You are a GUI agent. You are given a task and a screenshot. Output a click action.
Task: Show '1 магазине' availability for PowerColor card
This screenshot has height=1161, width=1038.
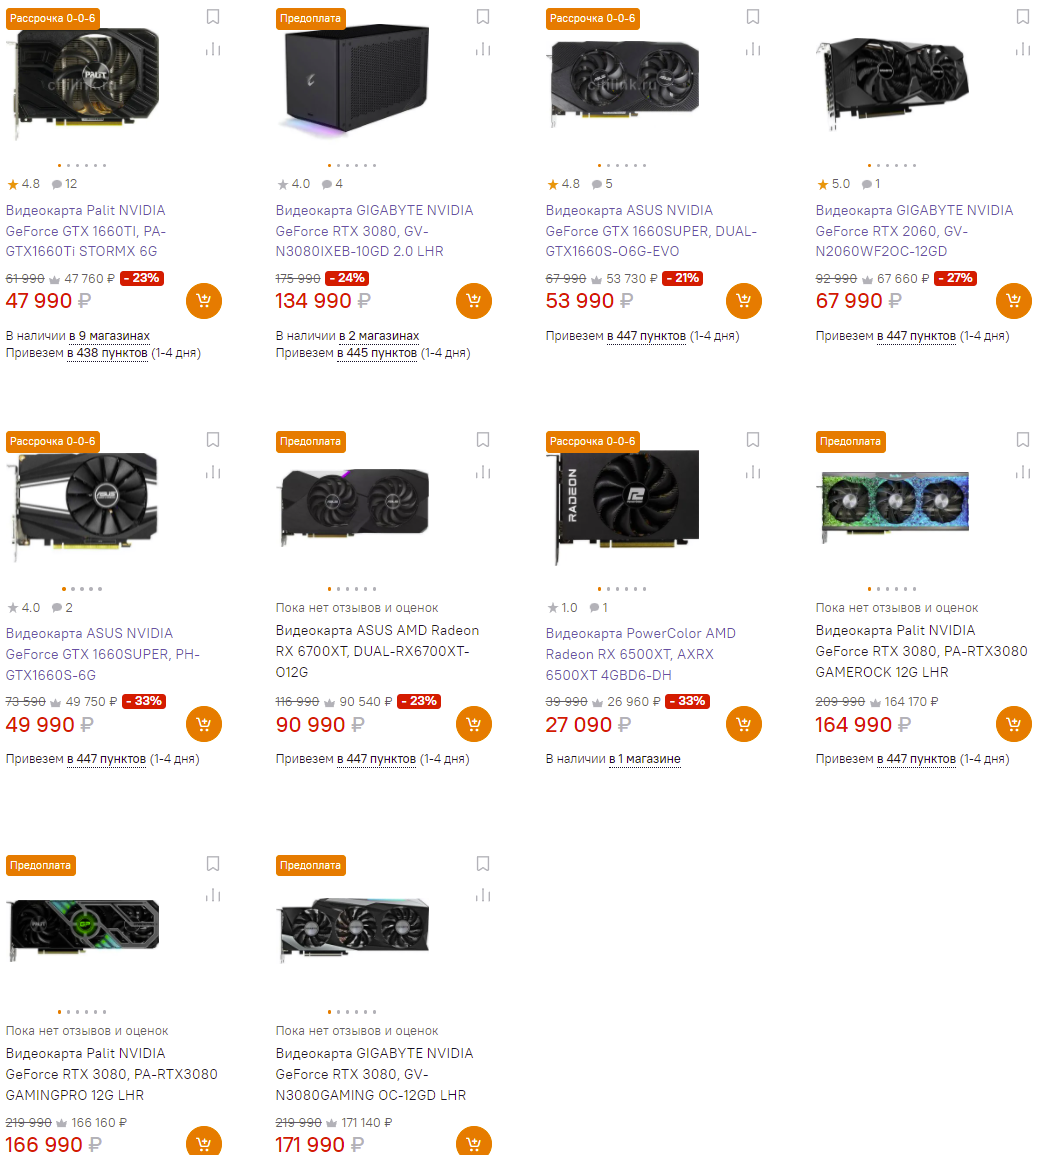click(644, 759)
